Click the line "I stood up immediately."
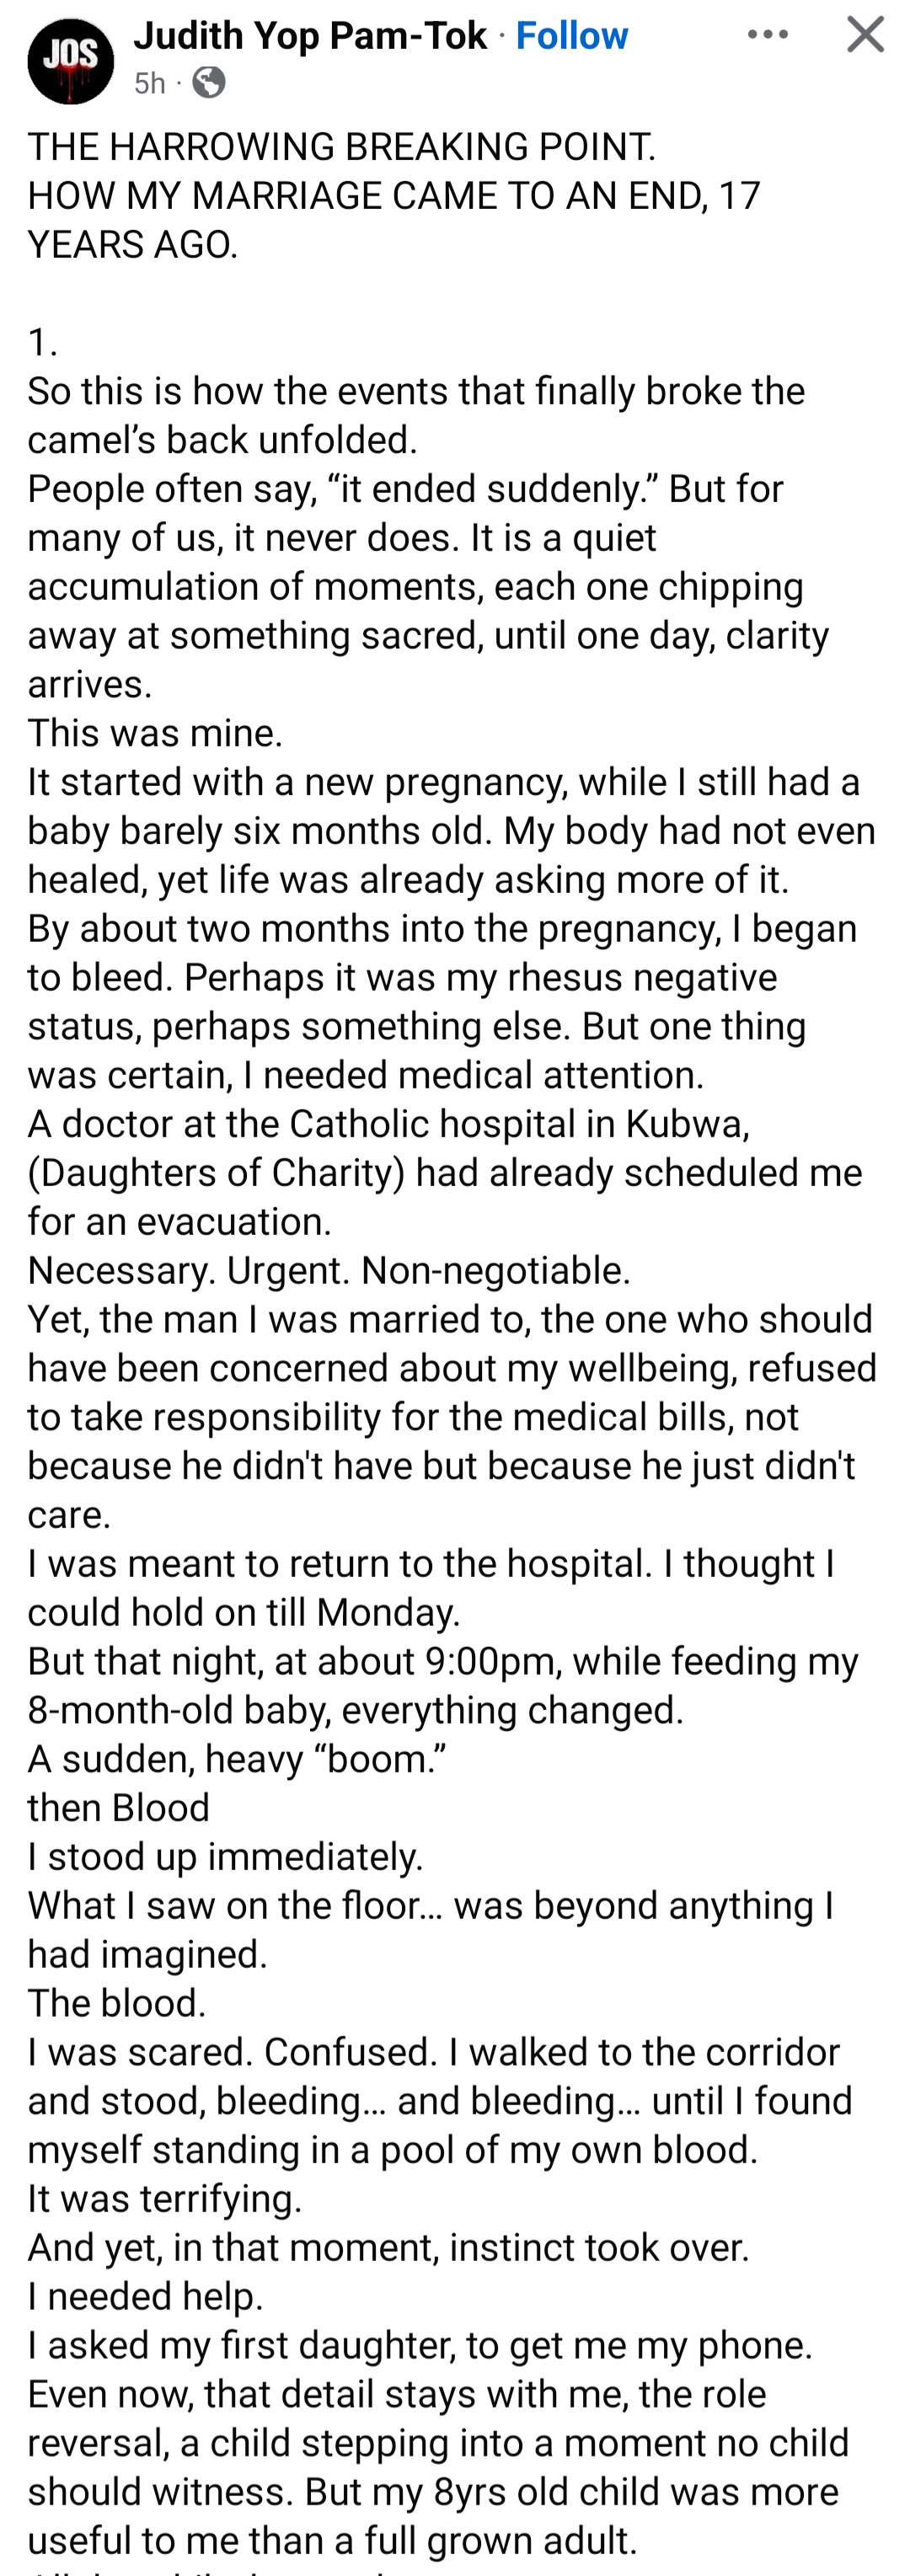The width and height of the screenshot is (910, 2576). pos(225,1856)
